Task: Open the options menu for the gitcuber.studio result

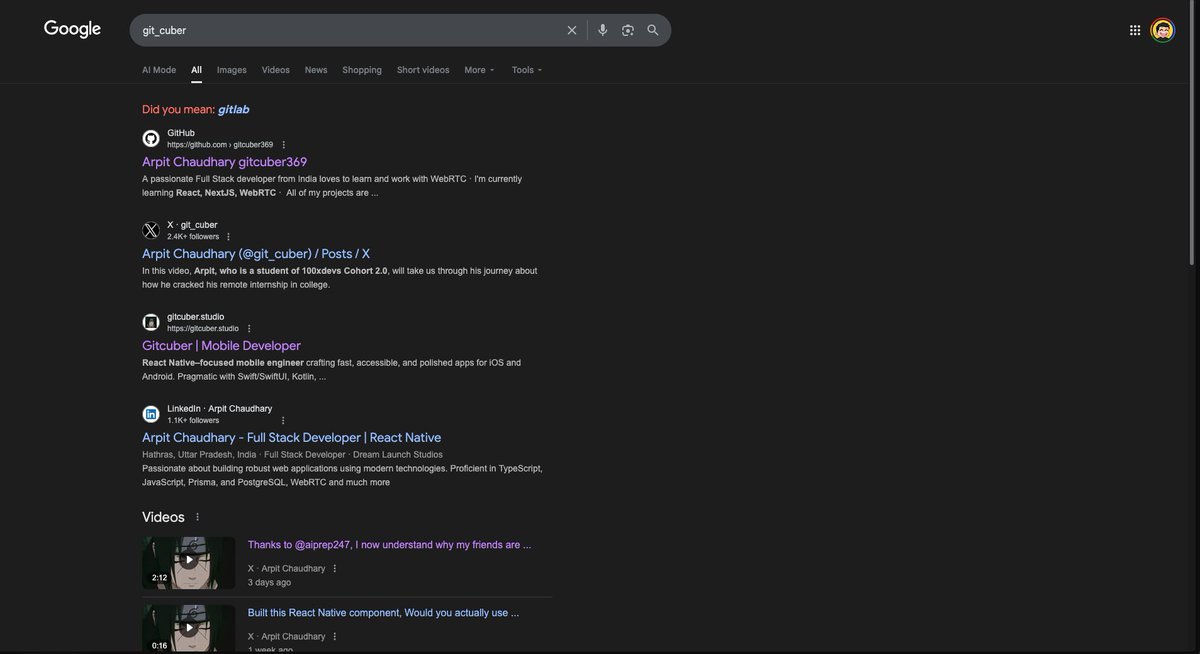Action: tap(249, 329)
